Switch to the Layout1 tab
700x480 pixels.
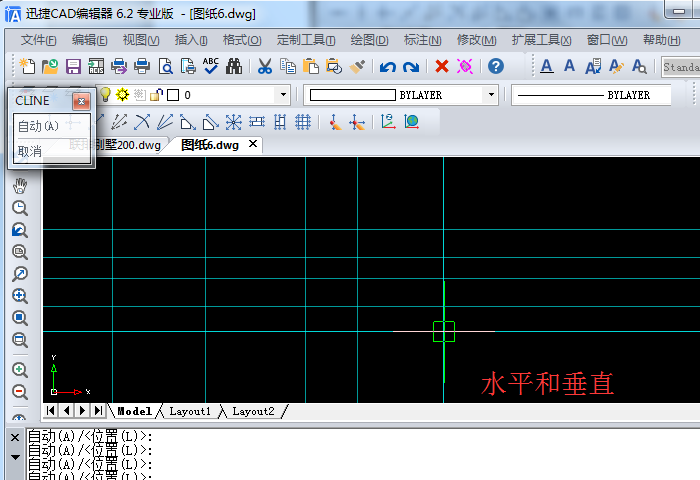click(190, 411)
